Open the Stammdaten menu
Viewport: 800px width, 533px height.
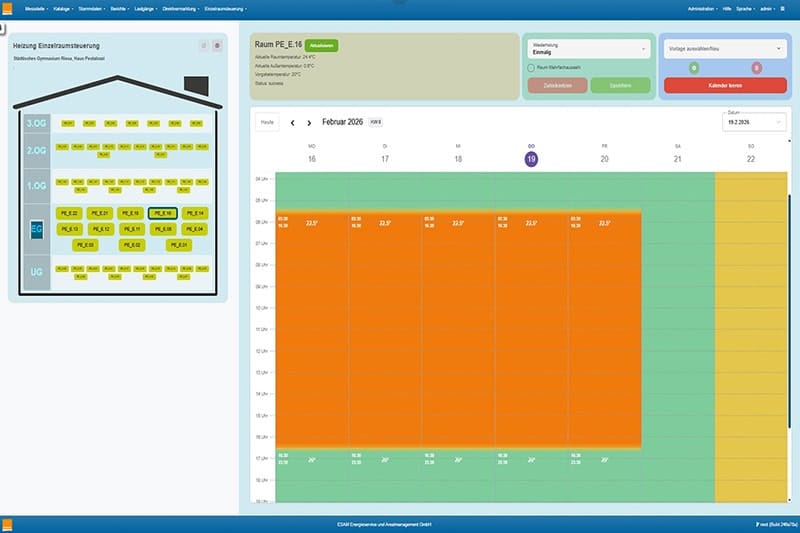[93, 6]
